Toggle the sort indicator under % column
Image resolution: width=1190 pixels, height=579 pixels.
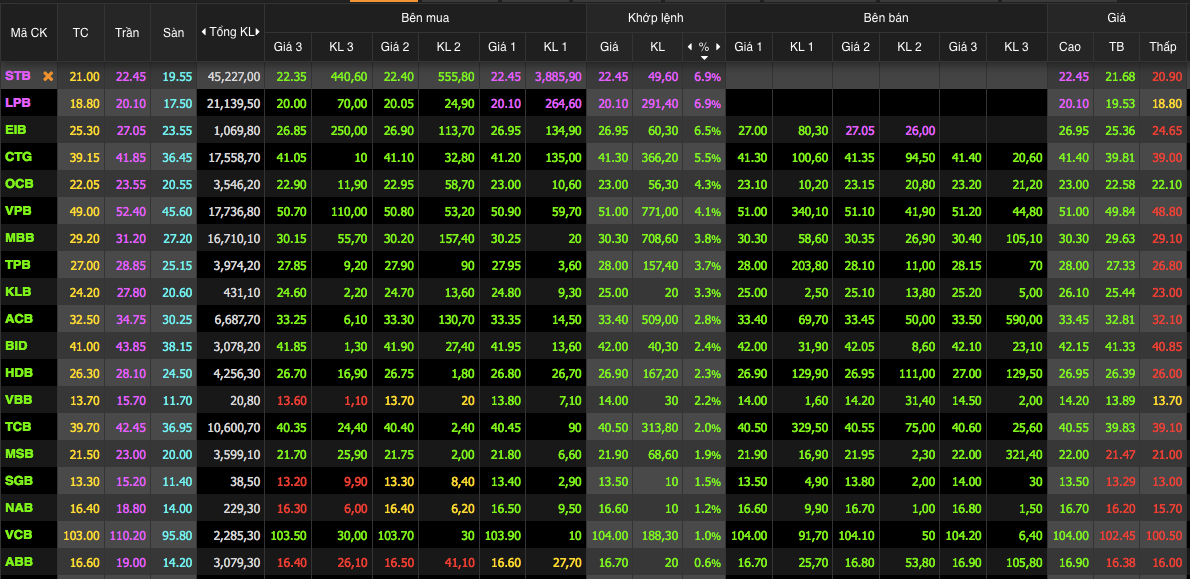704,58
